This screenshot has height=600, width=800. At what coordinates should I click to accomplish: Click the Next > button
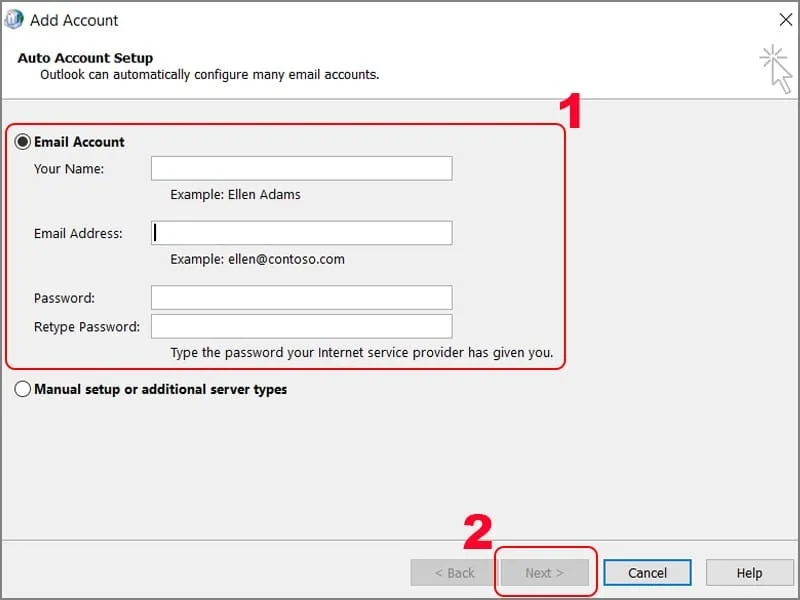(544, 573)
